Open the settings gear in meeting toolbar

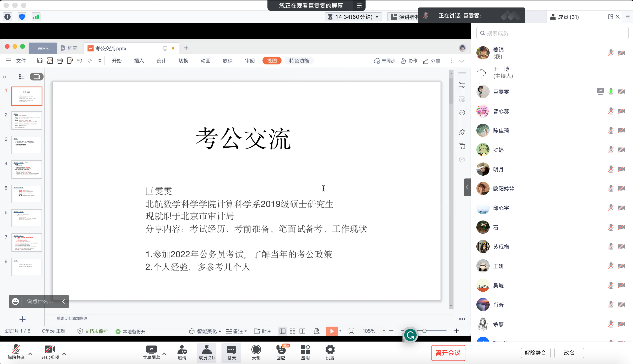click(330, 349)
